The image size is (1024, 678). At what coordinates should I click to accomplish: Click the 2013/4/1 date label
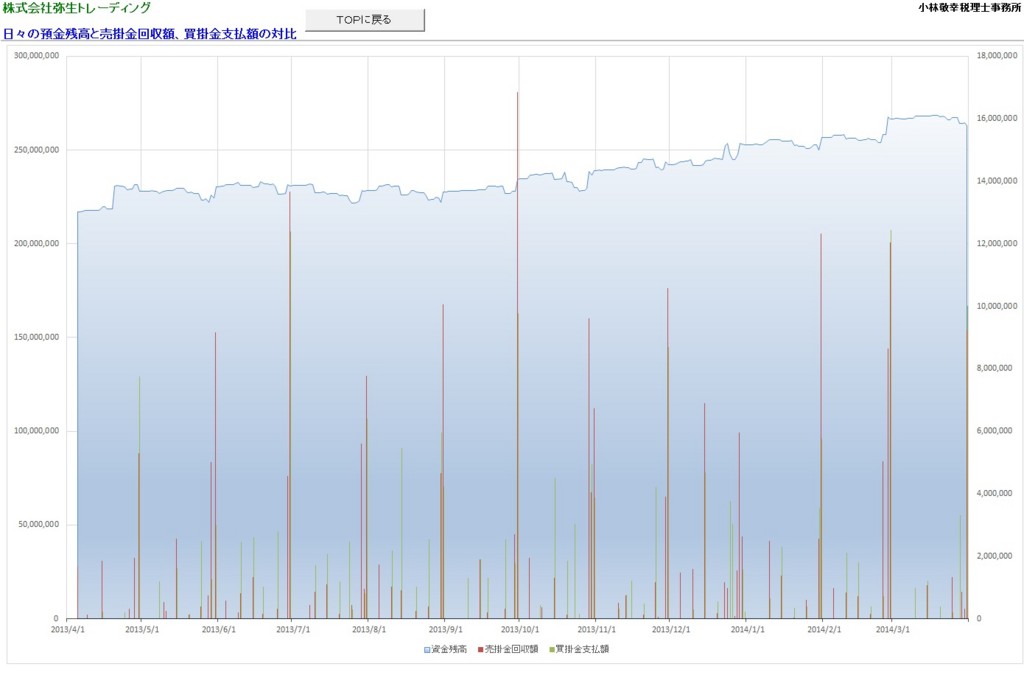pyautogui.click(x=68, y=630)
